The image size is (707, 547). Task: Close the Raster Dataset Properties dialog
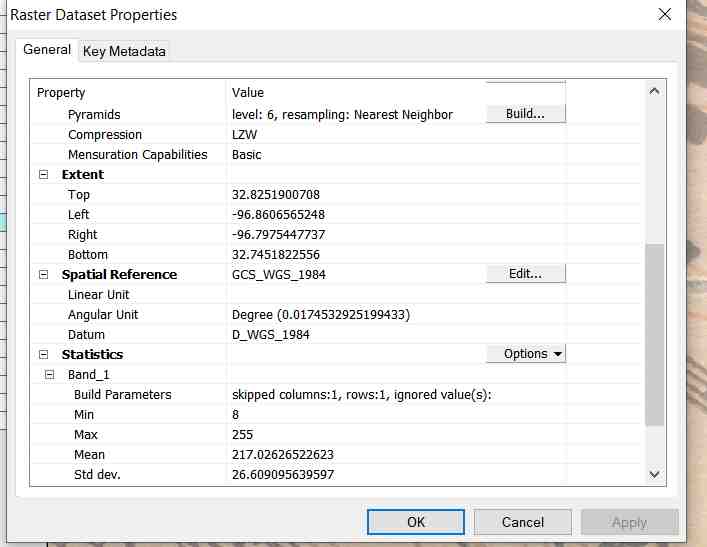coord(664,15)
